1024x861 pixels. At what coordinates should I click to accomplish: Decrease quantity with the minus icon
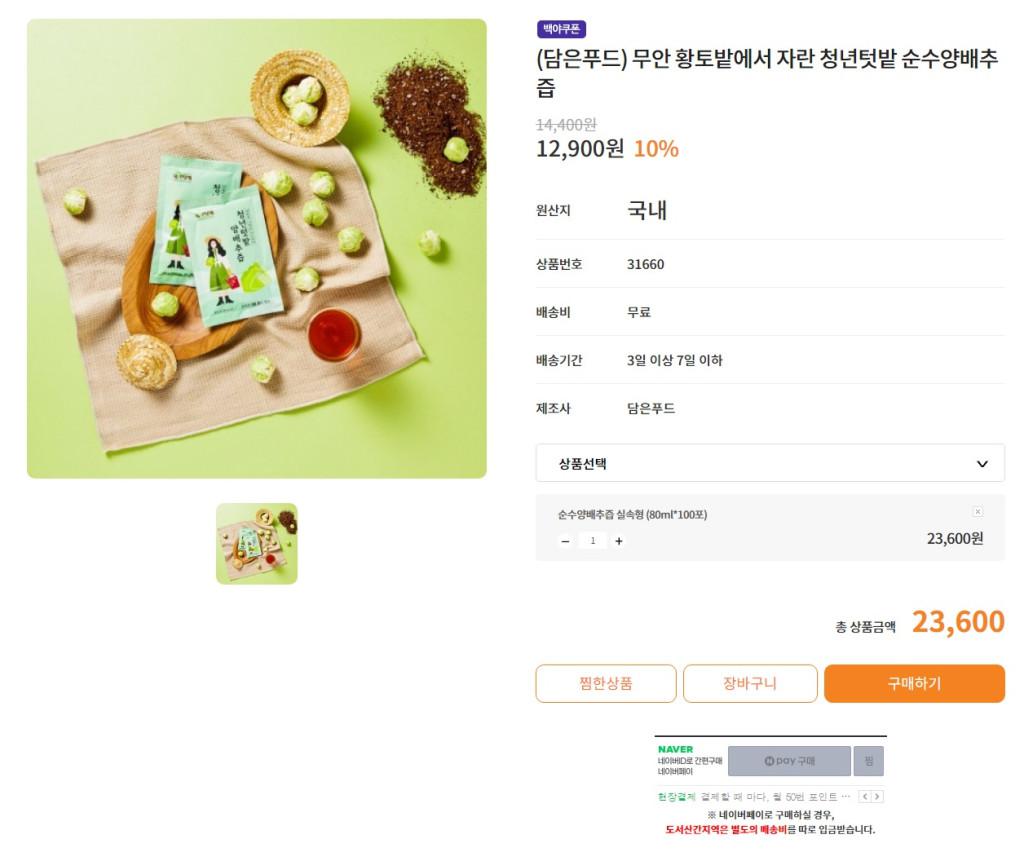565,541
